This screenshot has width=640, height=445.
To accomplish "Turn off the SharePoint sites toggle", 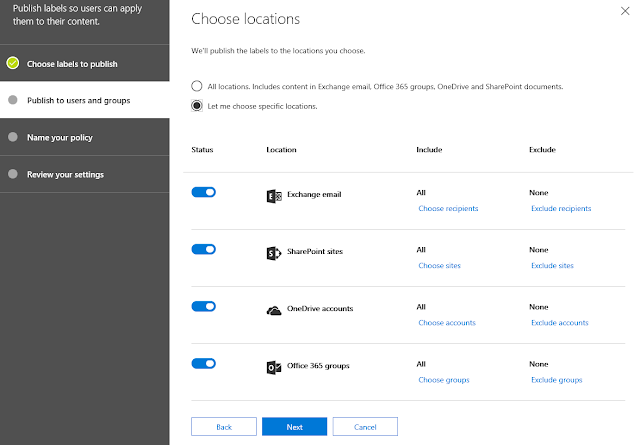I will tap(203, 249).
